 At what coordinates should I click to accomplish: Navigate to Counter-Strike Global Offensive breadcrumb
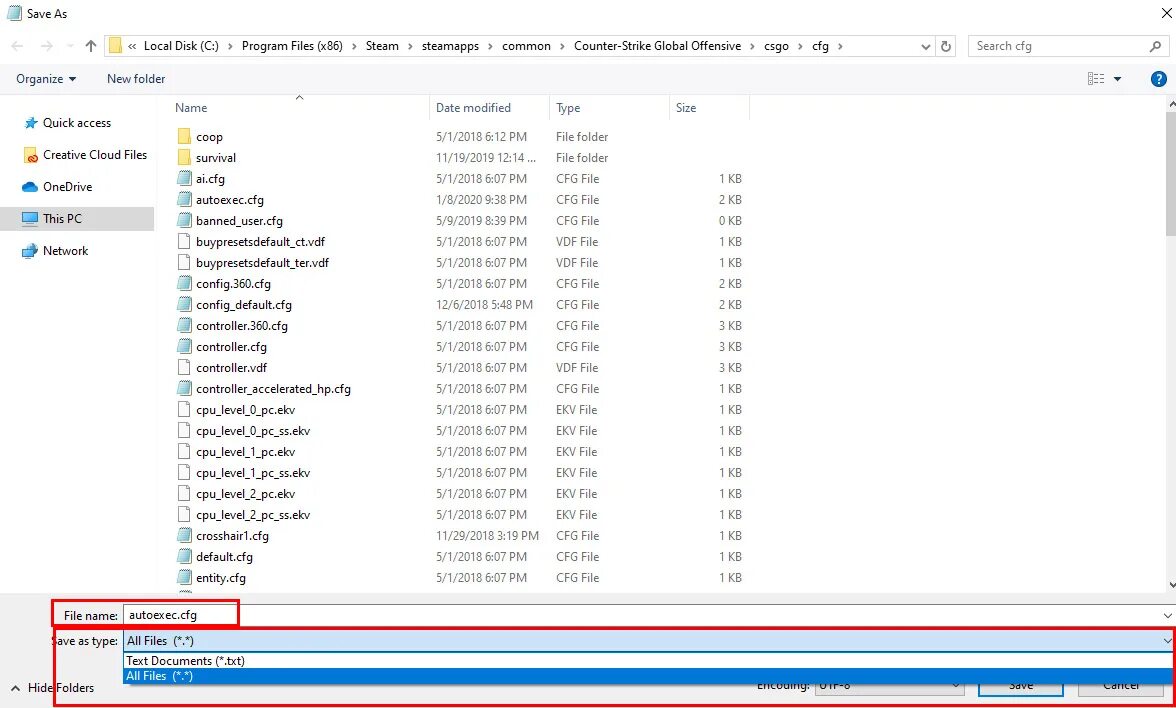pyautogui.click(x=658, y=46)
